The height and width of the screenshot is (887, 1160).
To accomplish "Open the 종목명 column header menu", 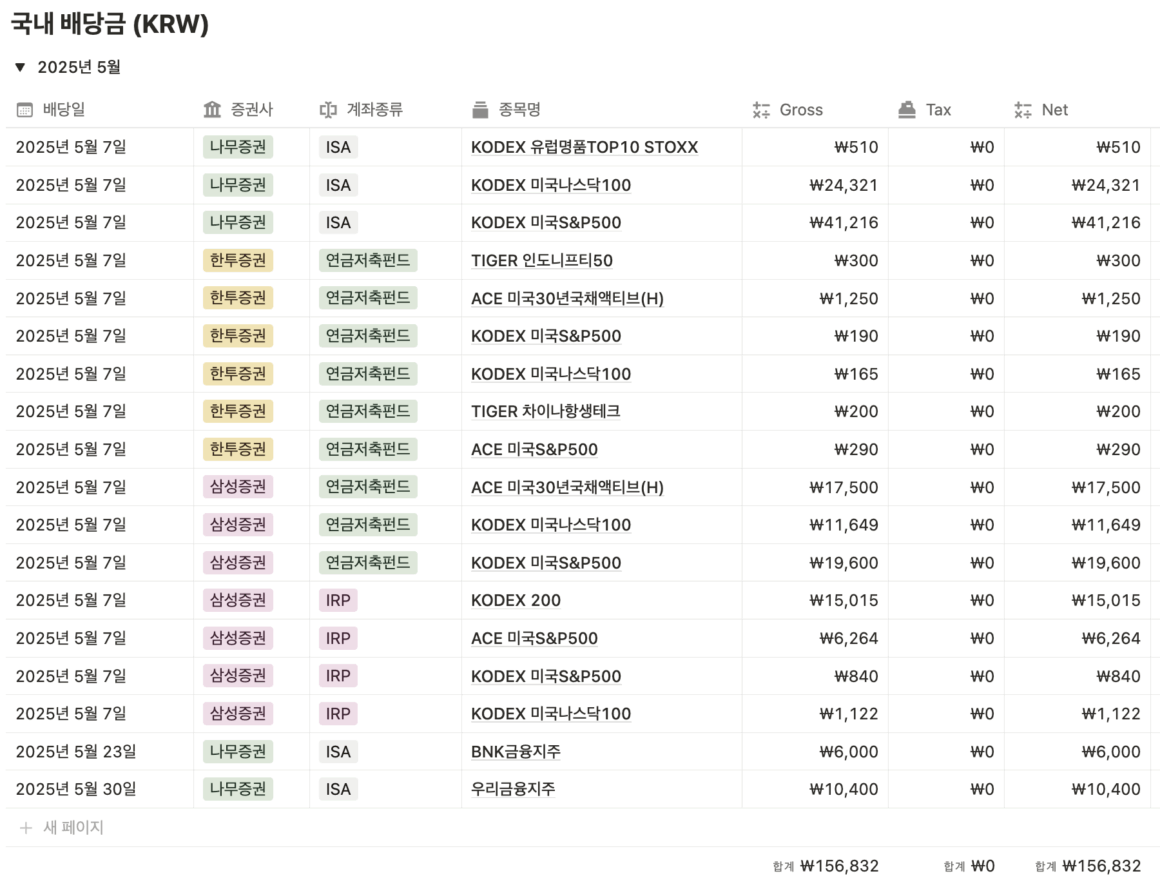I will point(602,109).
